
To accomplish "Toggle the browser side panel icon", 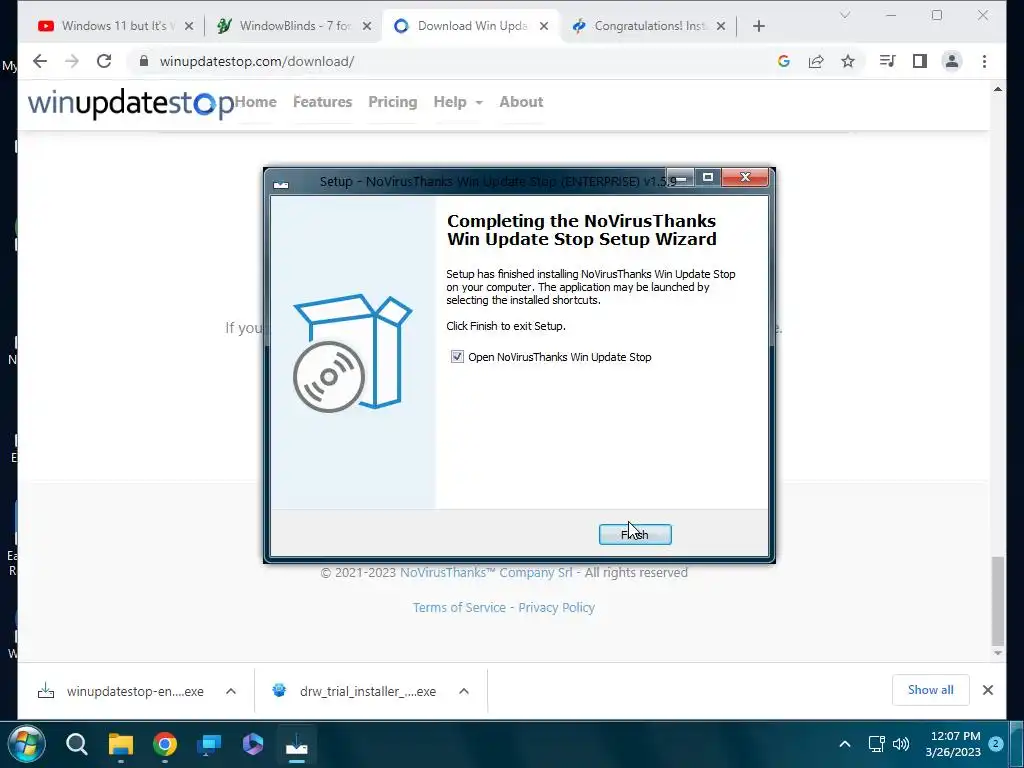I will 920,61.
